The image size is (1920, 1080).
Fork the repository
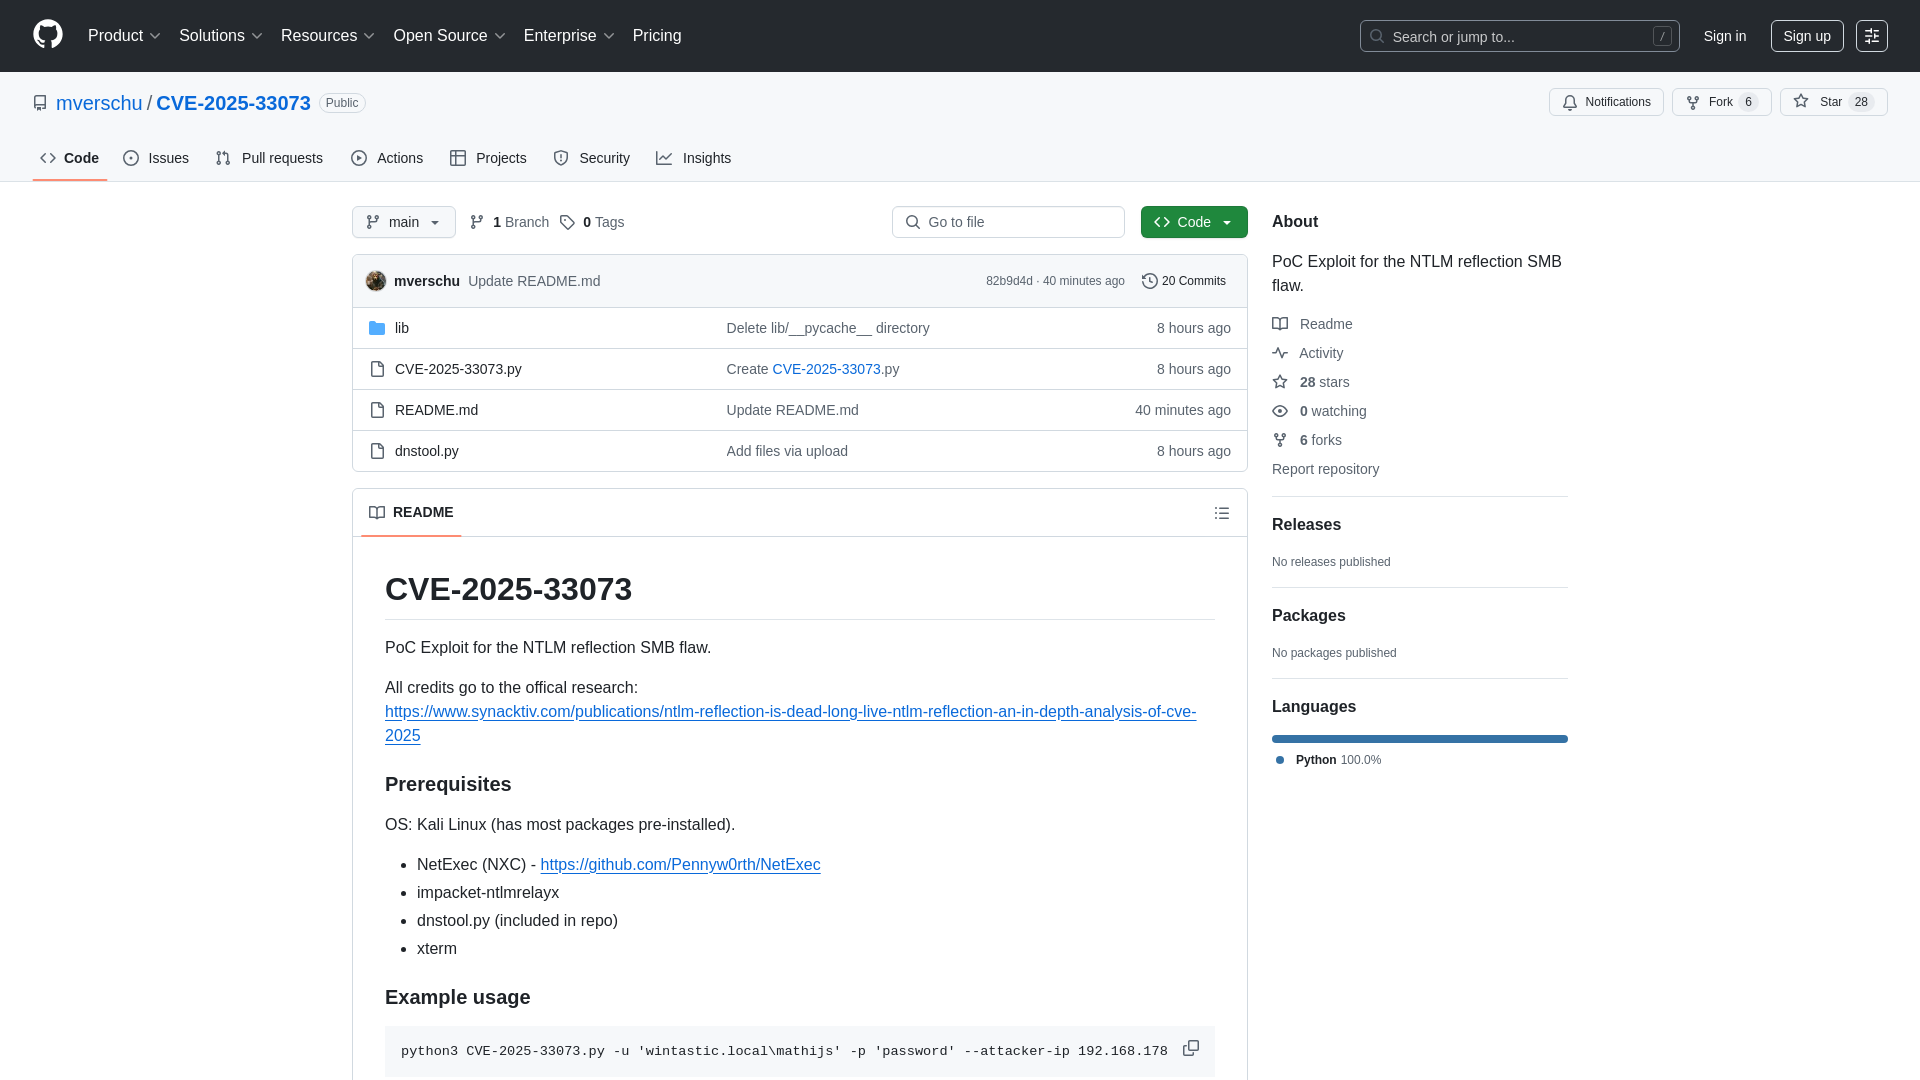coord(1721,102)
